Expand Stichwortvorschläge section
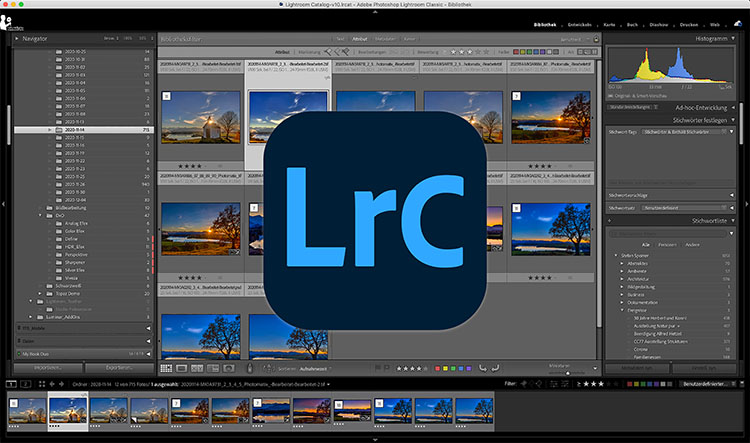This screenshot has height=443, width=750. point(732,195)
